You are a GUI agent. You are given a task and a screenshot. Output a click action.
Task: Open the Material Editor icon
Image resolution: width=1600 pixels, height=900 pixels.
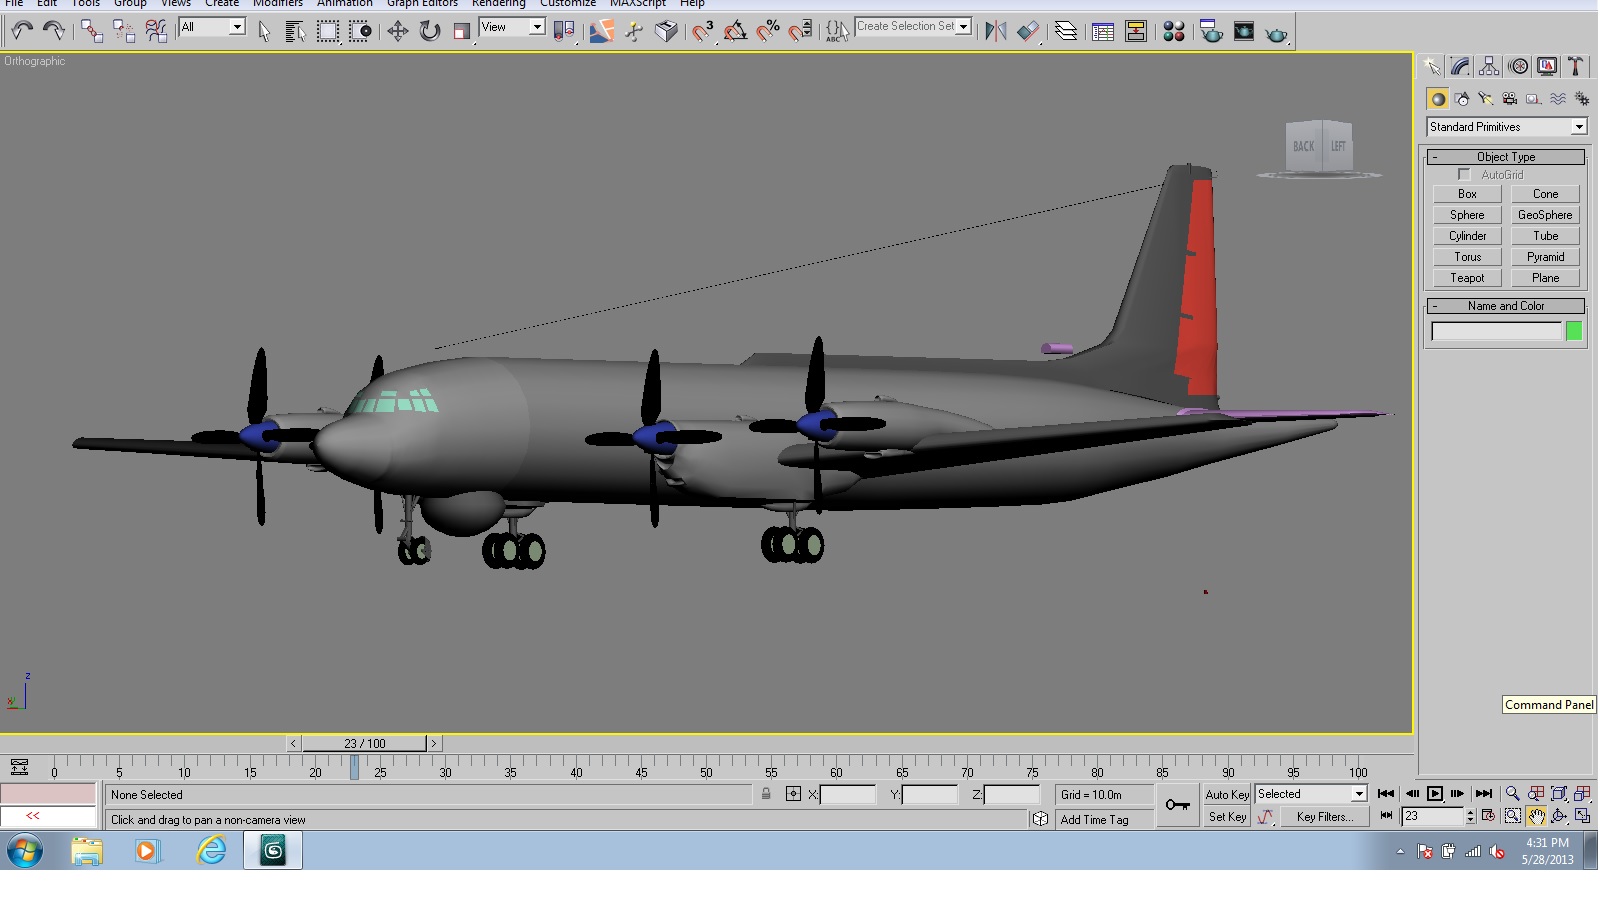1174,32
